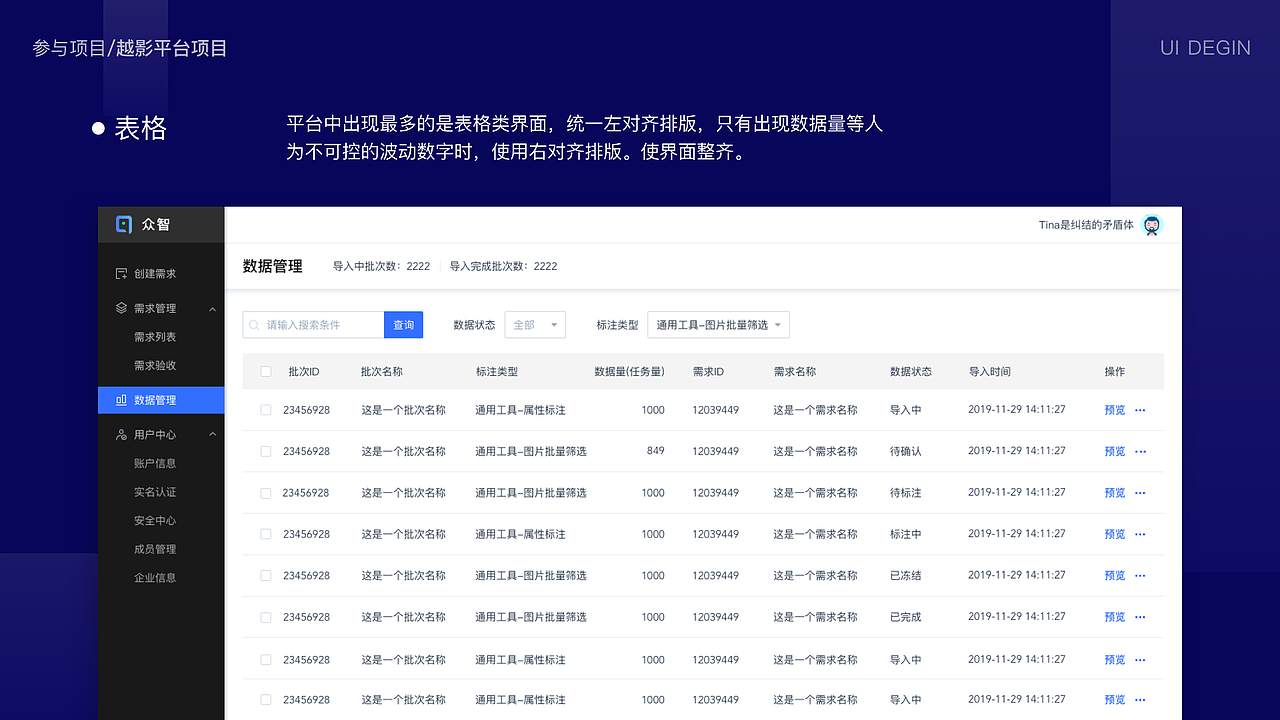Open the ... actions on the 已完成 row

click(x=1140, y=616)
